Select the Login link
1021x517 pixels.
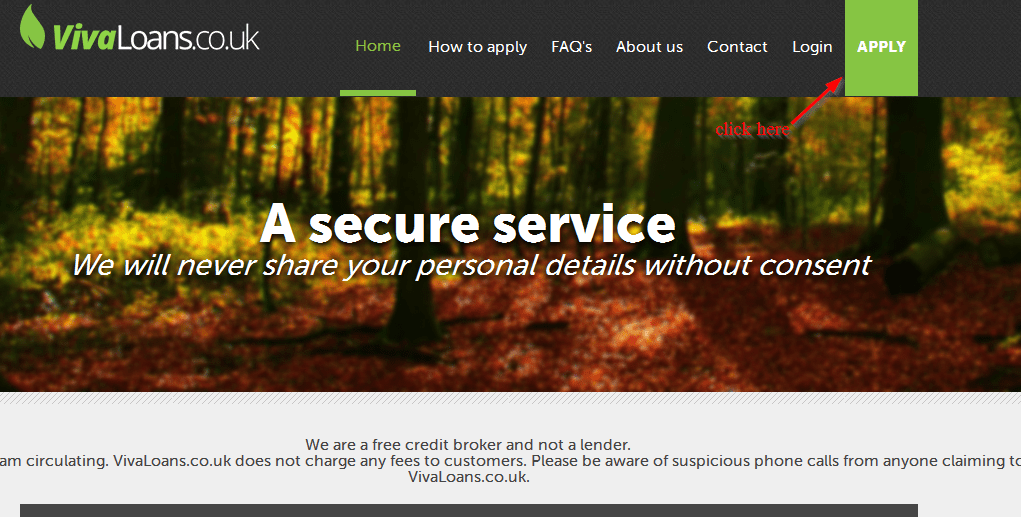pyautogui.click(x=812, y=47)
